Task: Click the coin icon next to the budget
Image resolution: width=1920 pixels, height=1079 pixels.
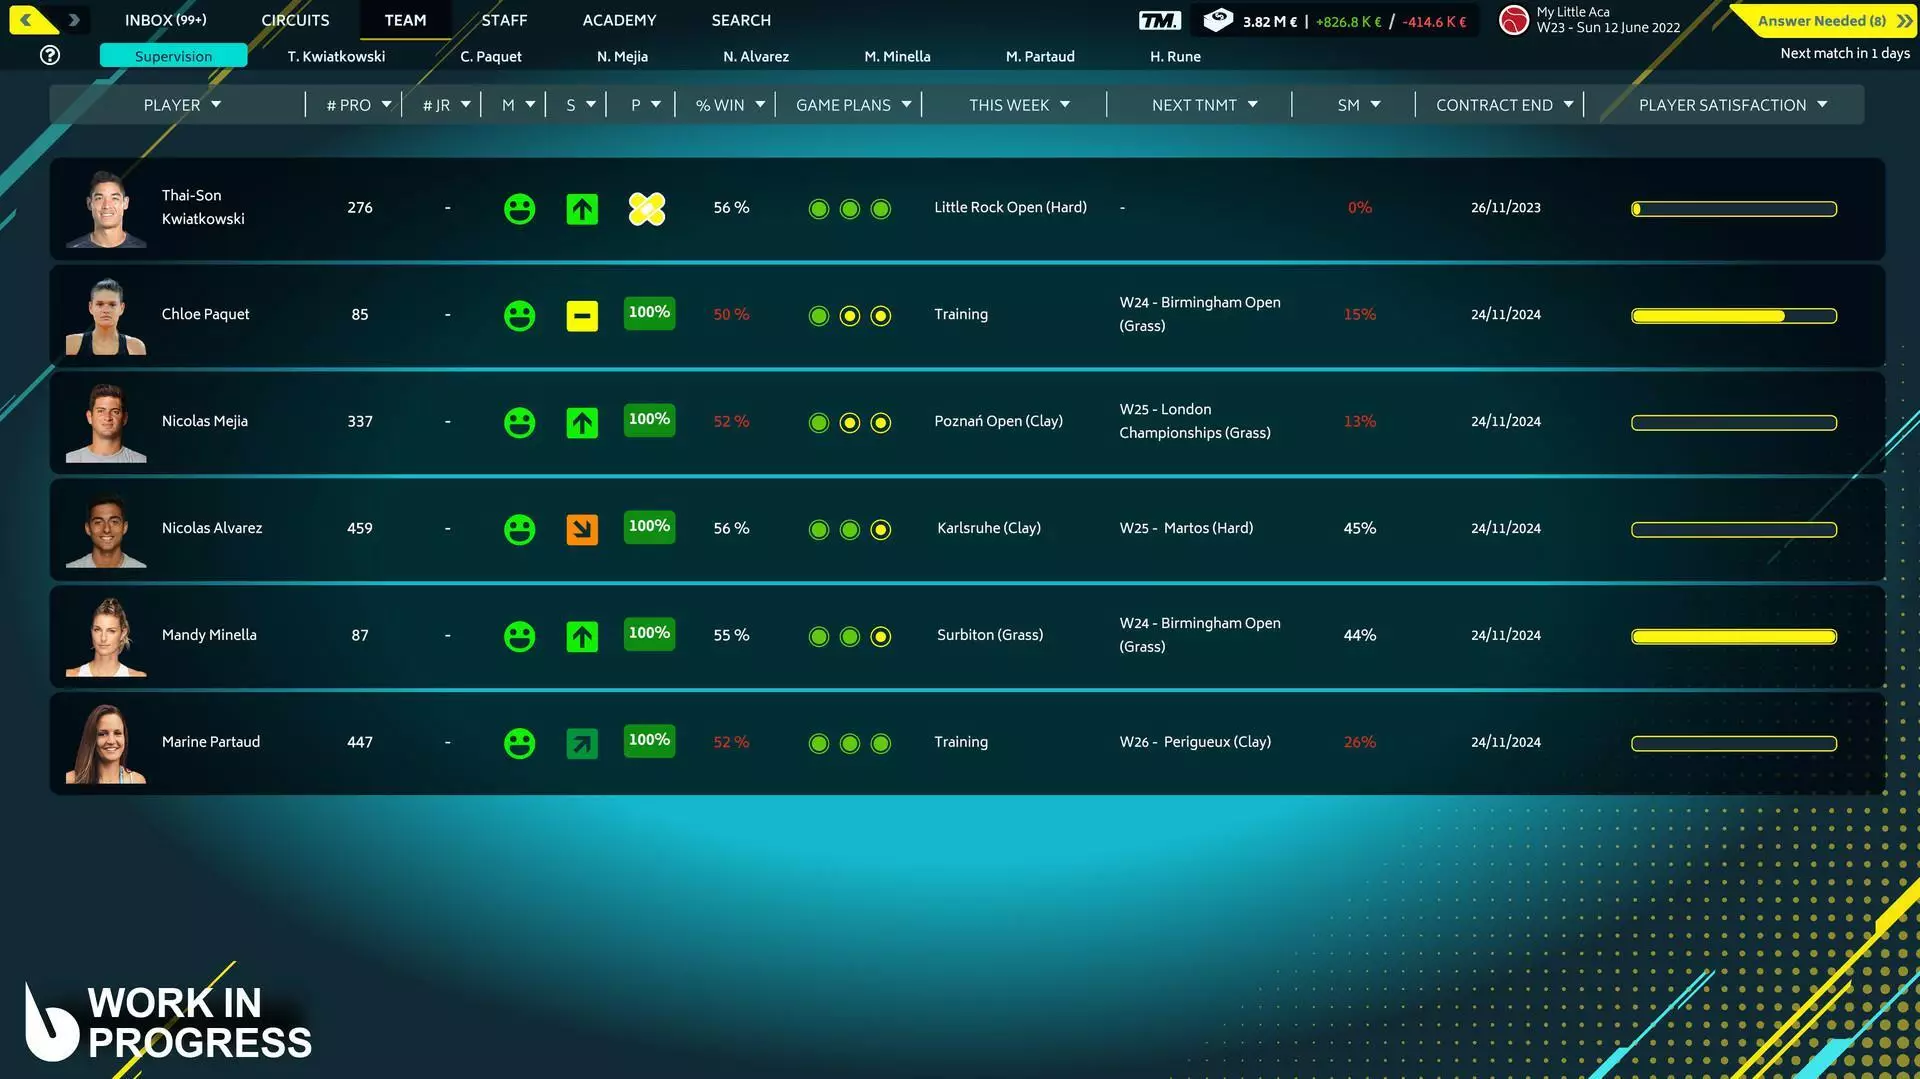Action: click(x=1217, y=19)
